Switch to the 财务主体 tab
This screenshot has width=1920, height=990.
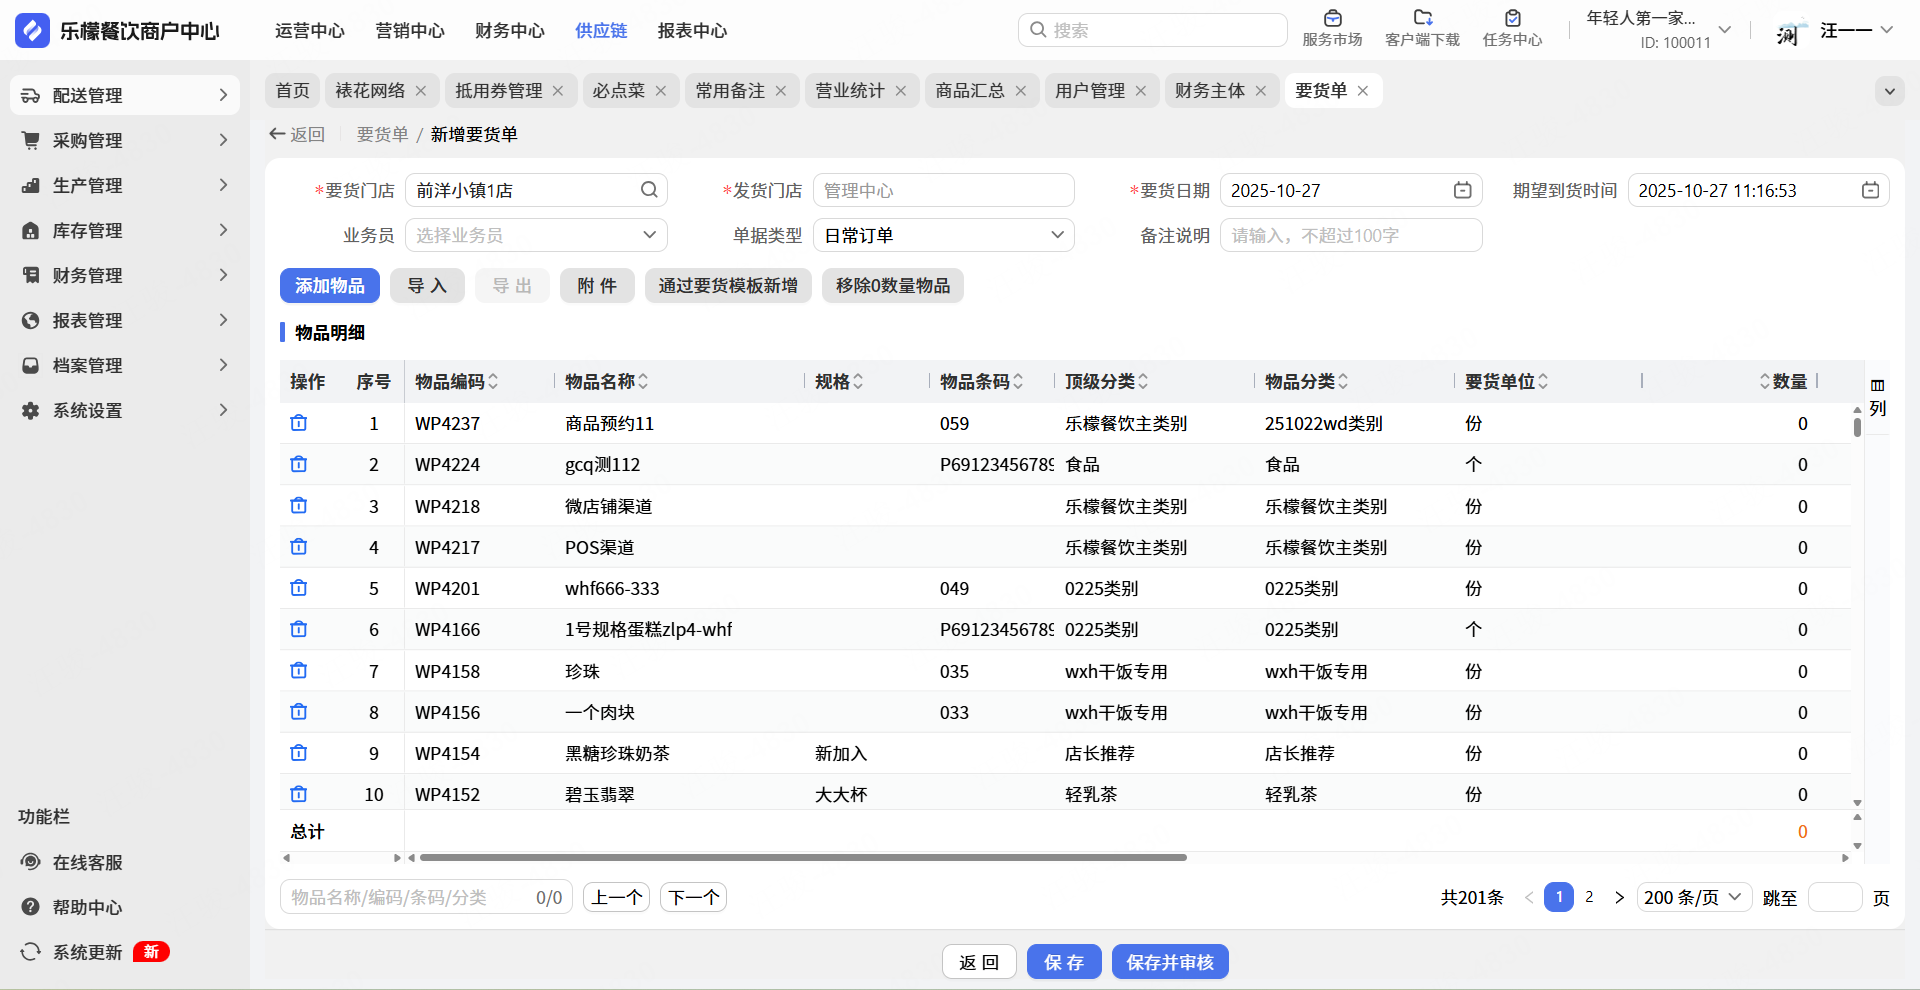pyautogui.click(x=1209, y=91)
